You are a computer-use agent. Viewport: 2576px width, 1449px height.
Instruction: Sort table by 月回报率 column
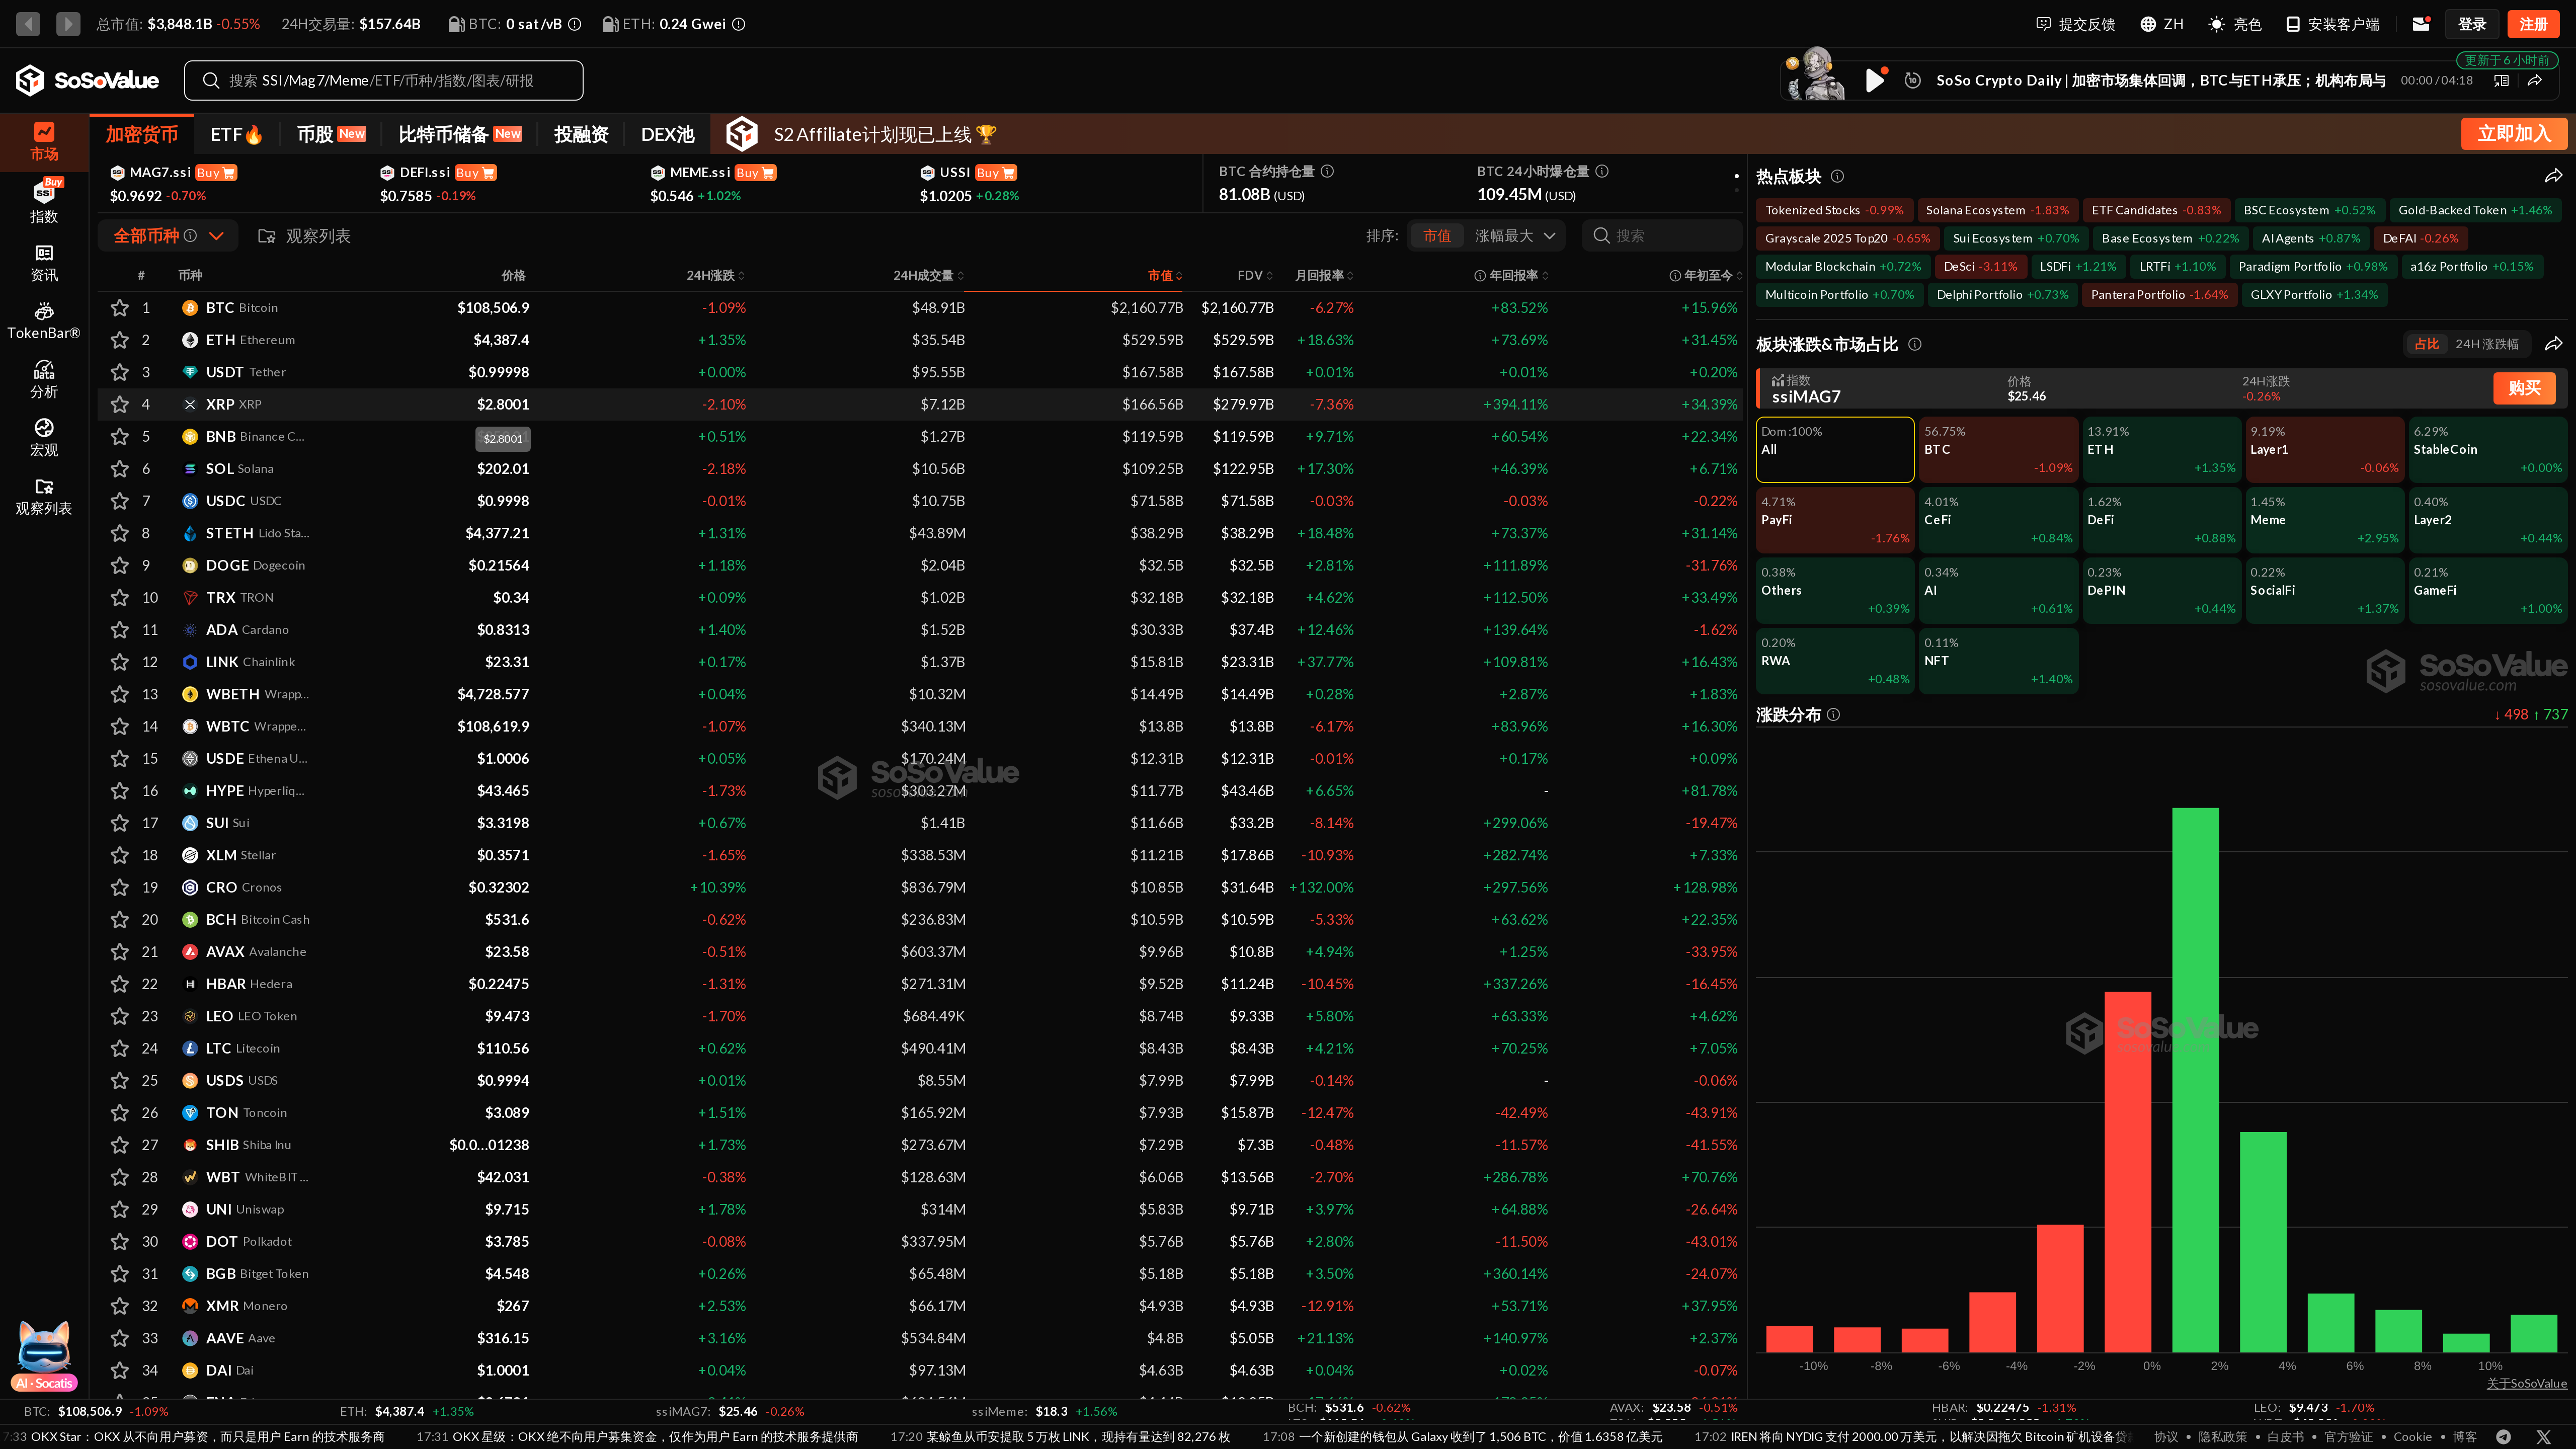(1324, 275)
